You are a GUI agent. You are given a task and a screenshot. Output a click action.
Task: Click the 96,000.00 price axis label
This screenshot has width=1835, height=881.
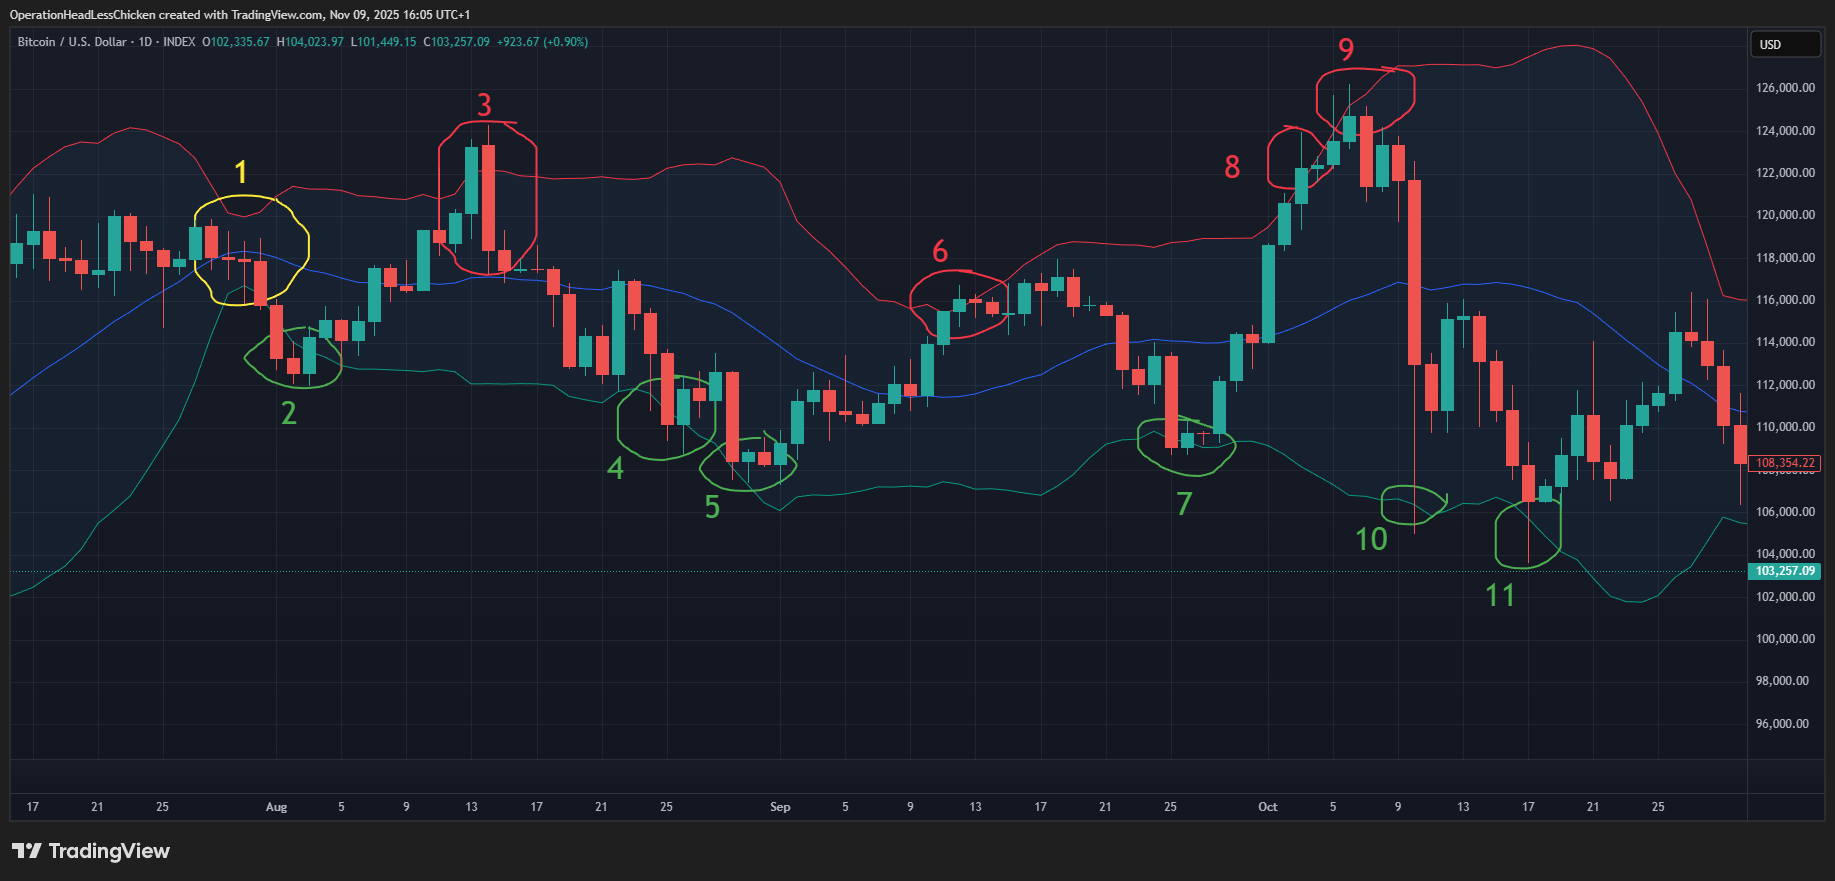1785,724
